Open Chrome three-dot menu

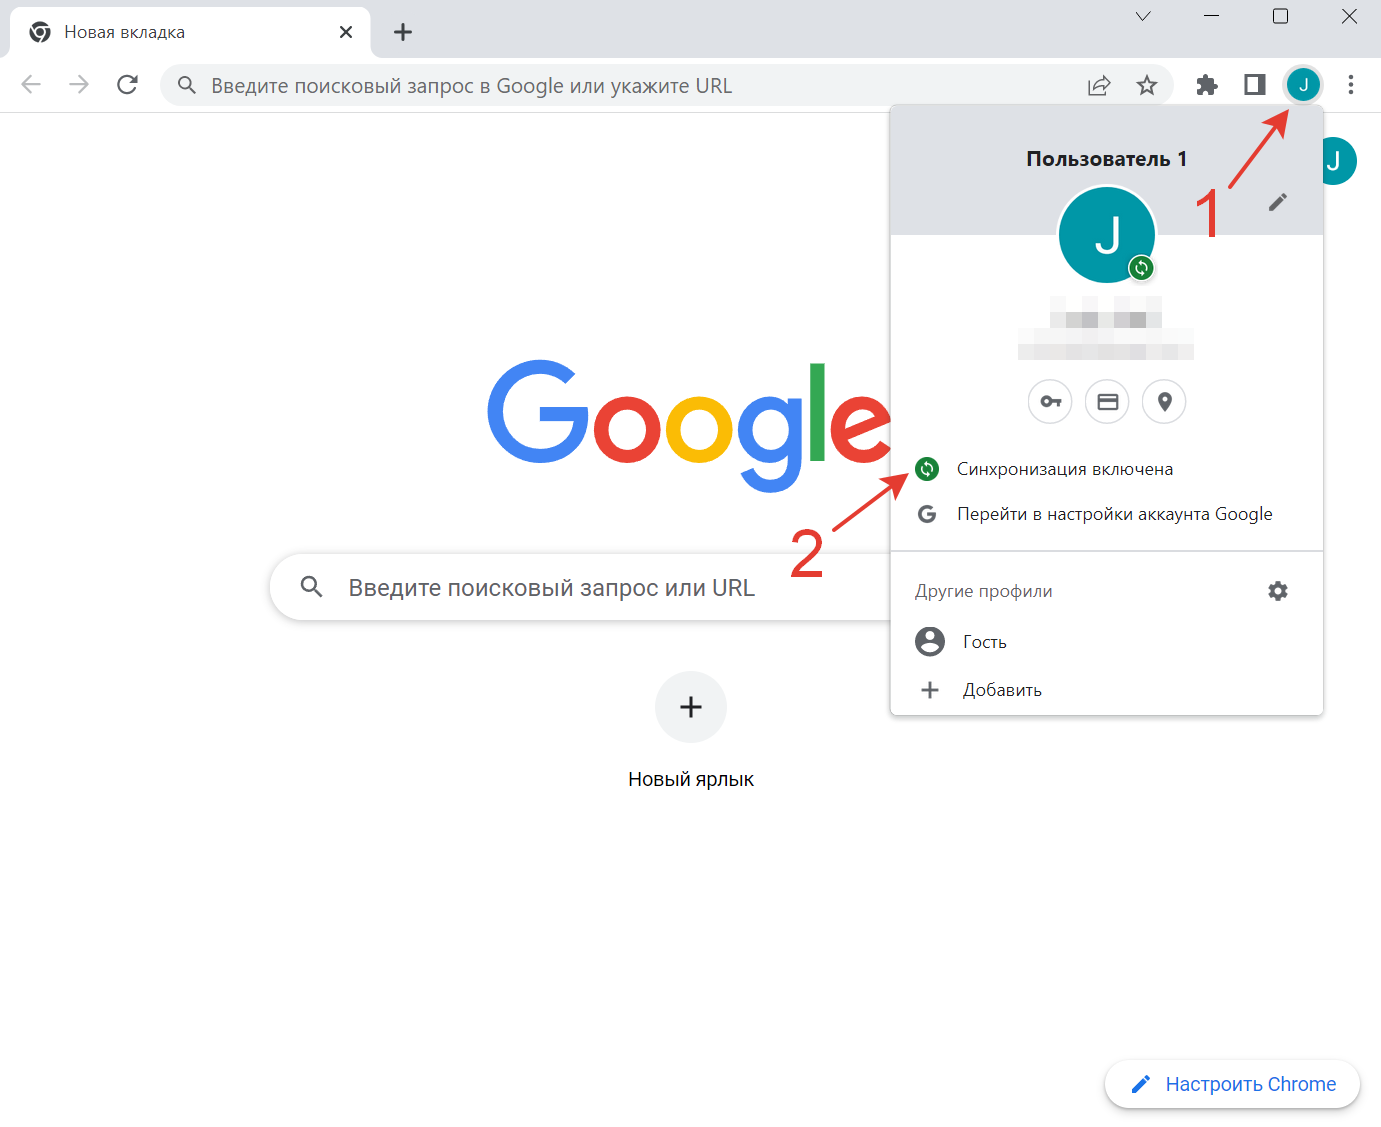pos(1351,85)
